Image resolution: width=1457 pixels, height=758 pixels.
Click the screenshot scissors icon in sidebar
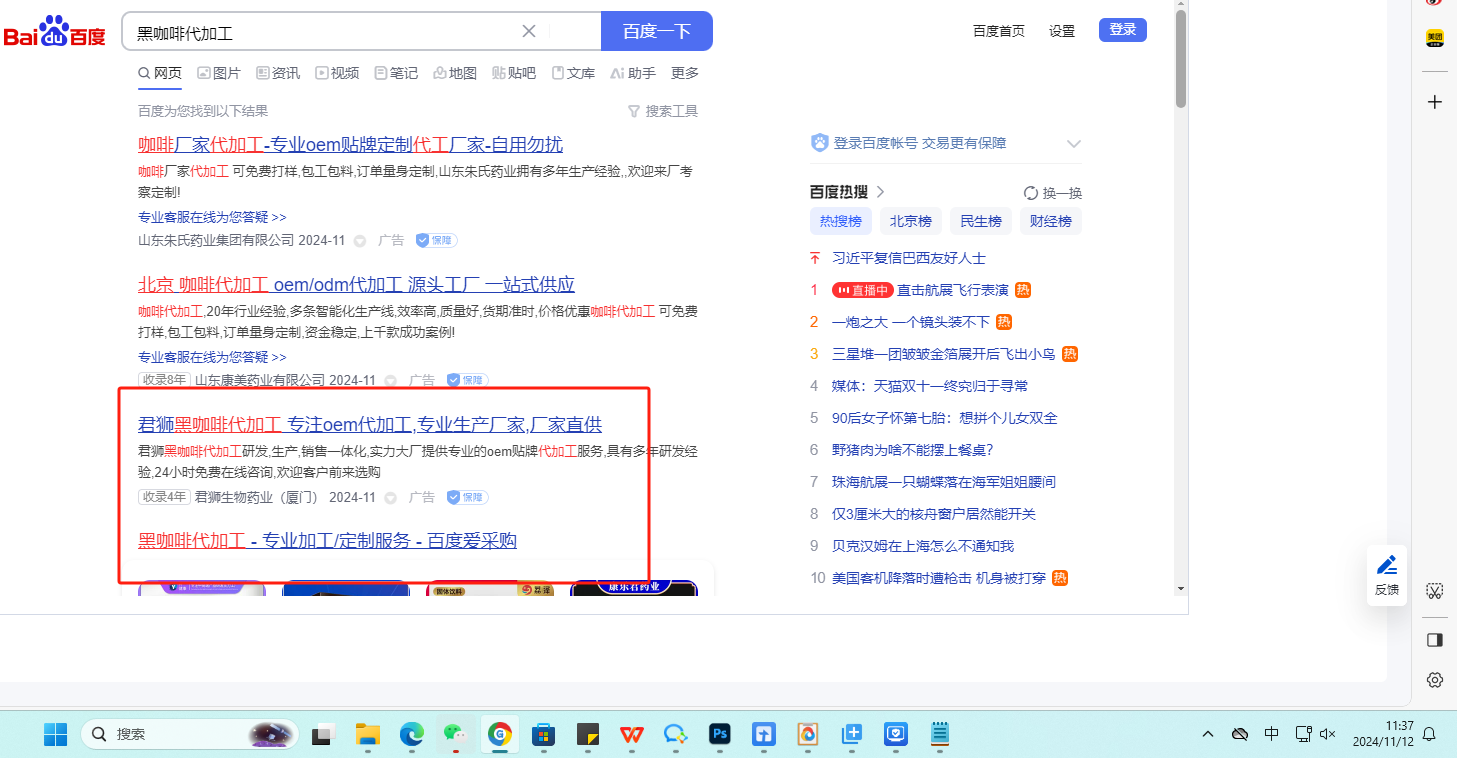click(1434, 591)
